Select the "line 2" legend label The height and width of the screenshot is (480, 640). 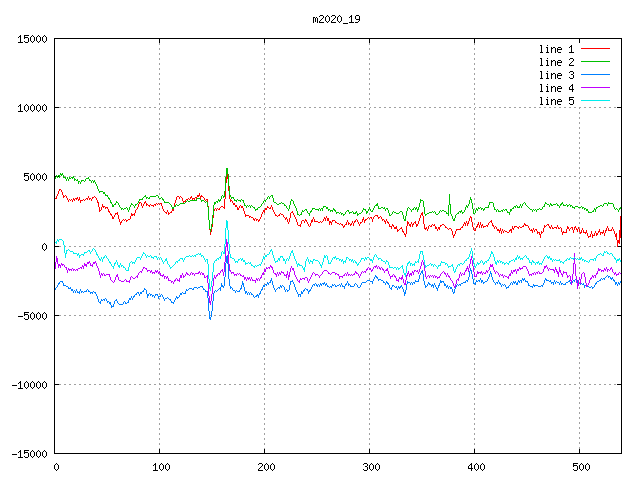click(557, 62)
